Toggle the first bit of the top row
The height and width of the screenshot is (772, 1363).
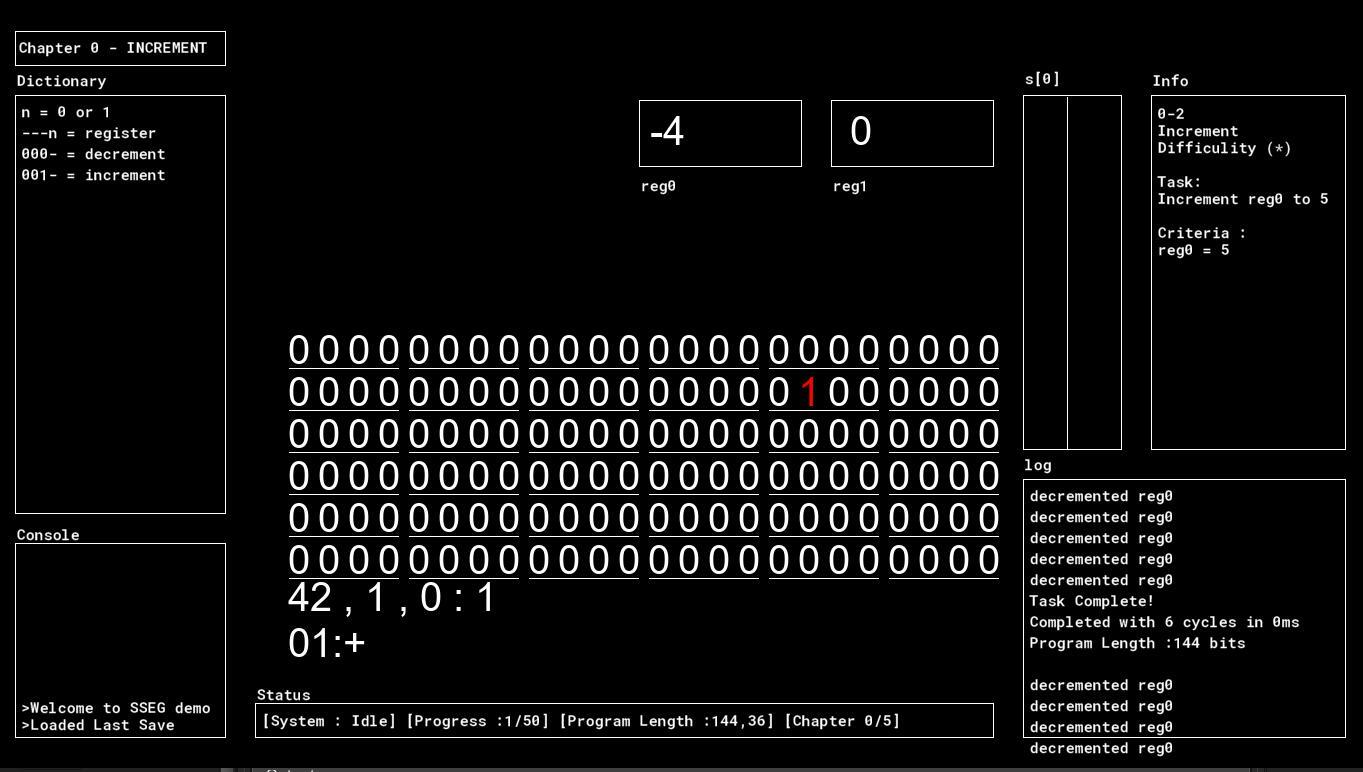coord(299,350)
